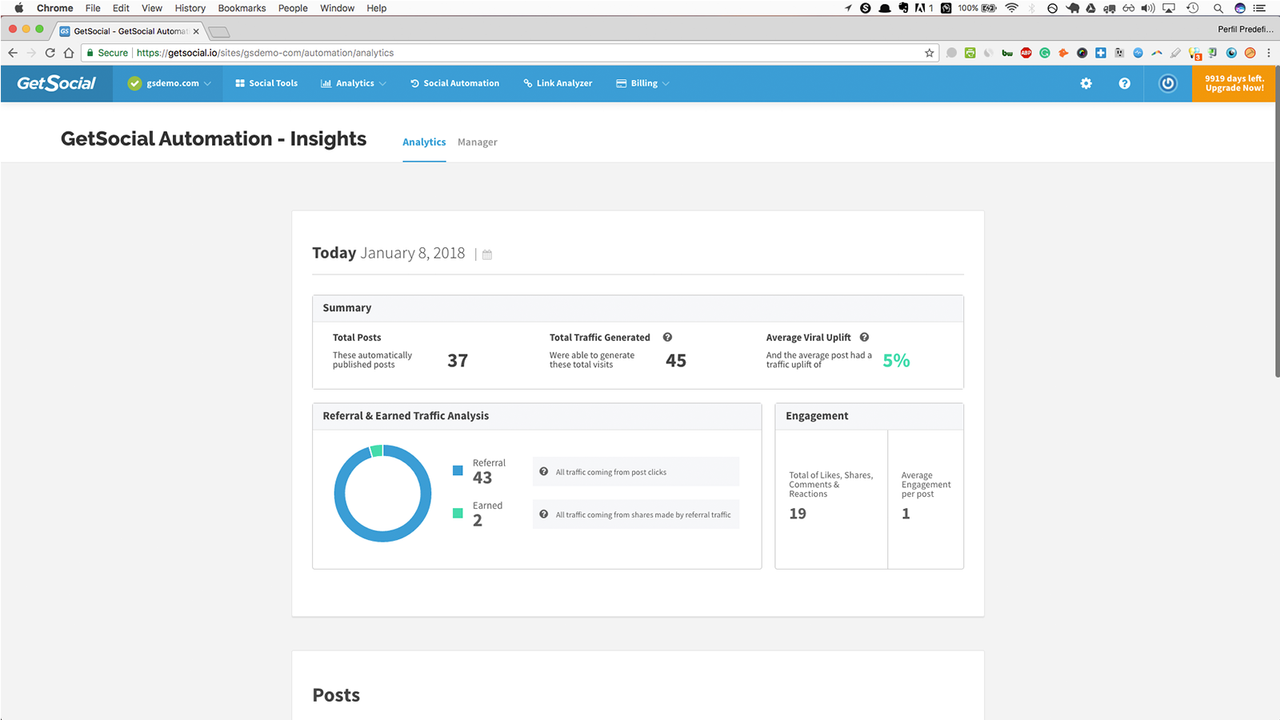
Task: Click the GetSocial logo
Action: (x=55, y=83)
